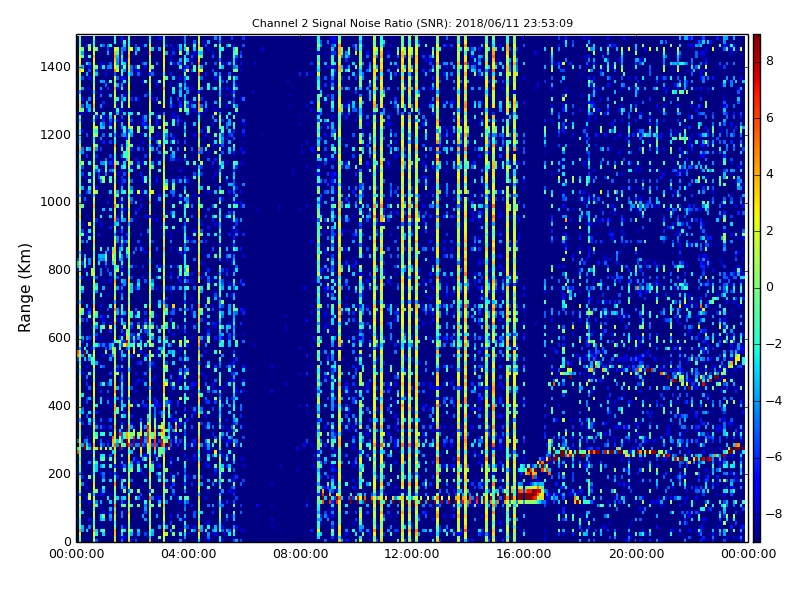Image resolution: width=800 pixels, height=600 pixels.
Task: Click the strong red echo blob near 16:00
Action: pos(530,494)
